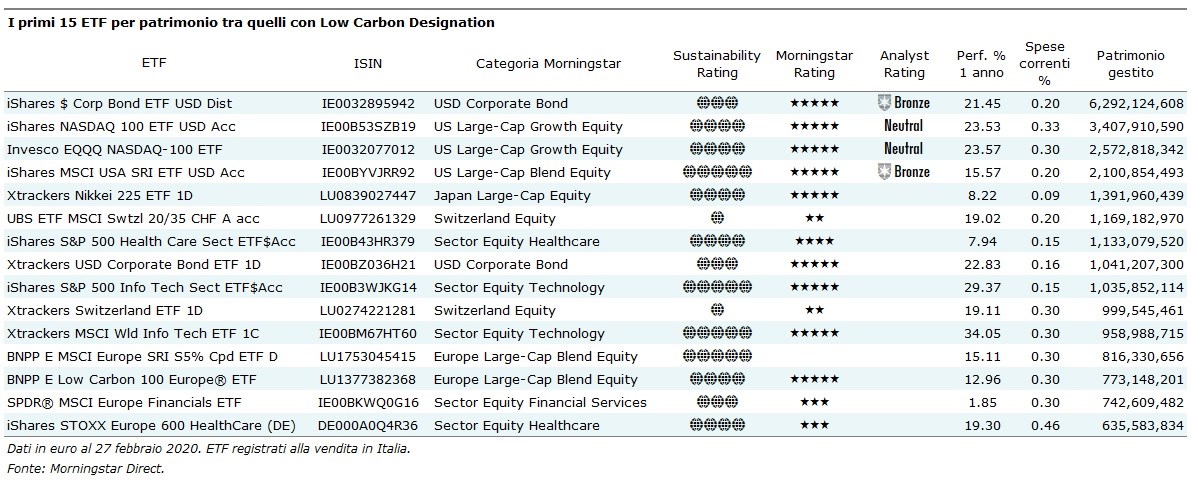Click the two-star rating for Xtrackers Switzerland ETF 1D
Screen dimensions: 1191x480
pos(814,310)
